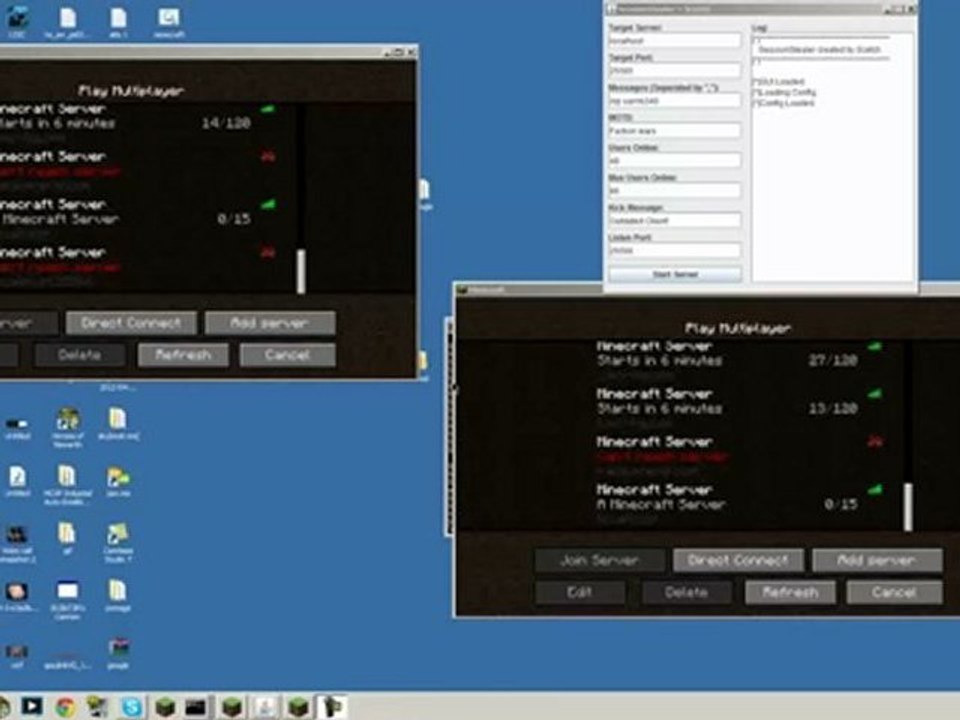Click Add server in left Minecraft window

coord(270,323)
